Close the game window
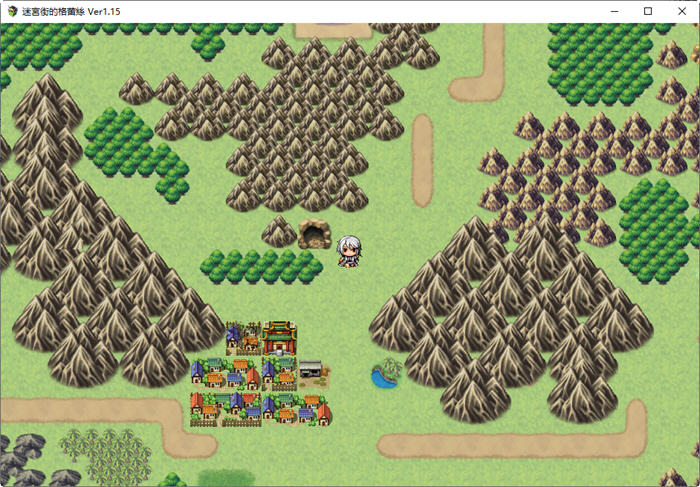This screenshot has width=700, height=487. coord(682,11)
